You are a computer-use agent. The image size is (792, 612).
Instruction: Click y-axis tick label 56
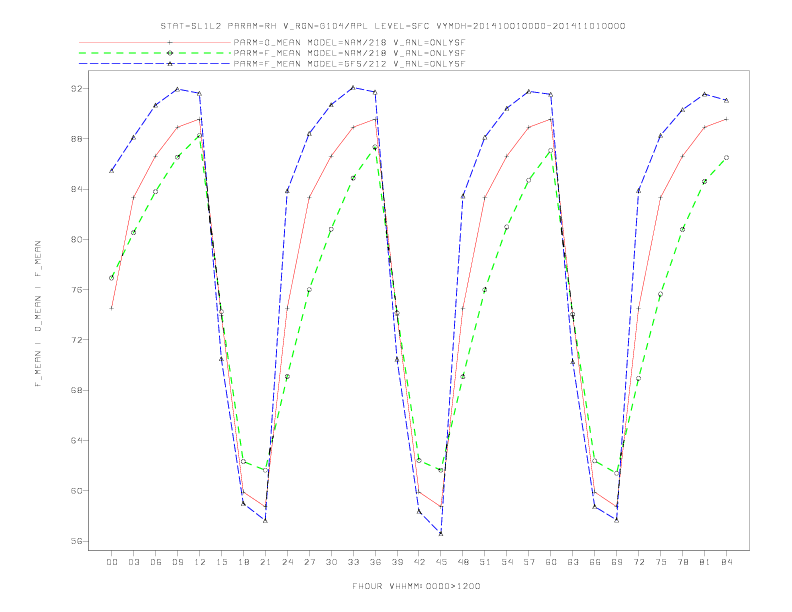76,541
